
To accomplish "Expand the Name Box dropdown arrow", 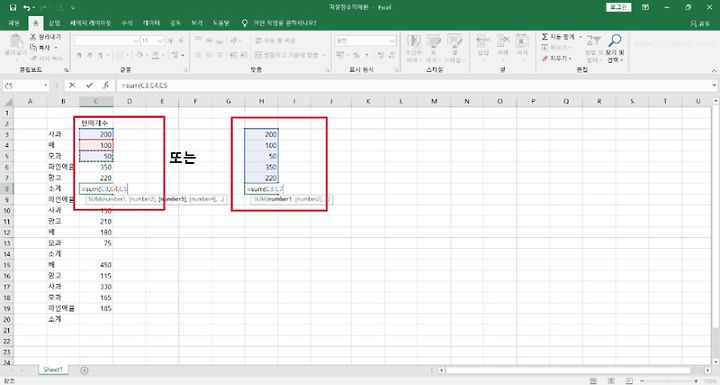I will click(45, 85).
